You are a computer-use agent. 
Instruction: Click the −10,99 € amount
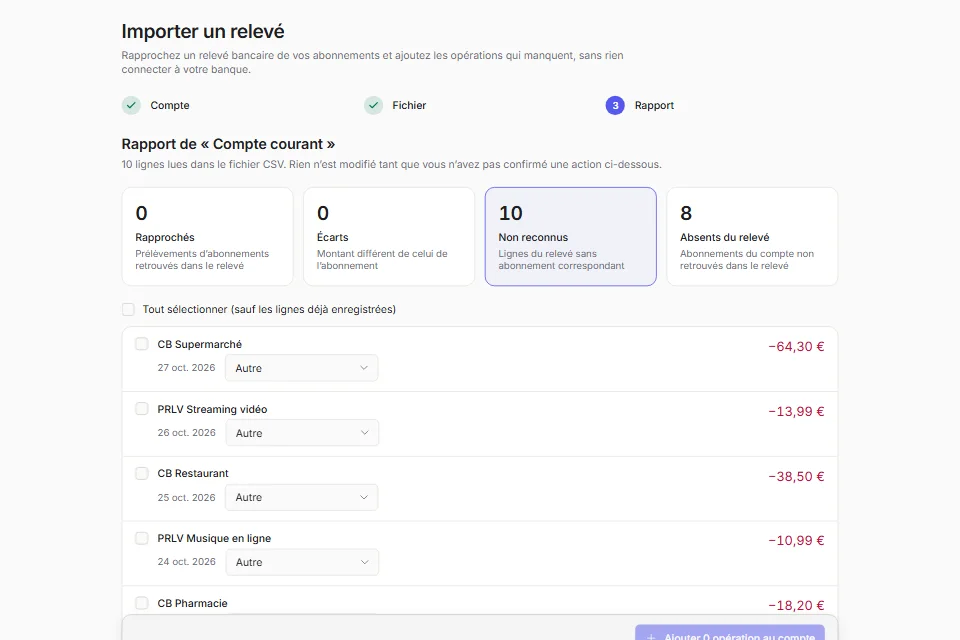pos(796,541)
